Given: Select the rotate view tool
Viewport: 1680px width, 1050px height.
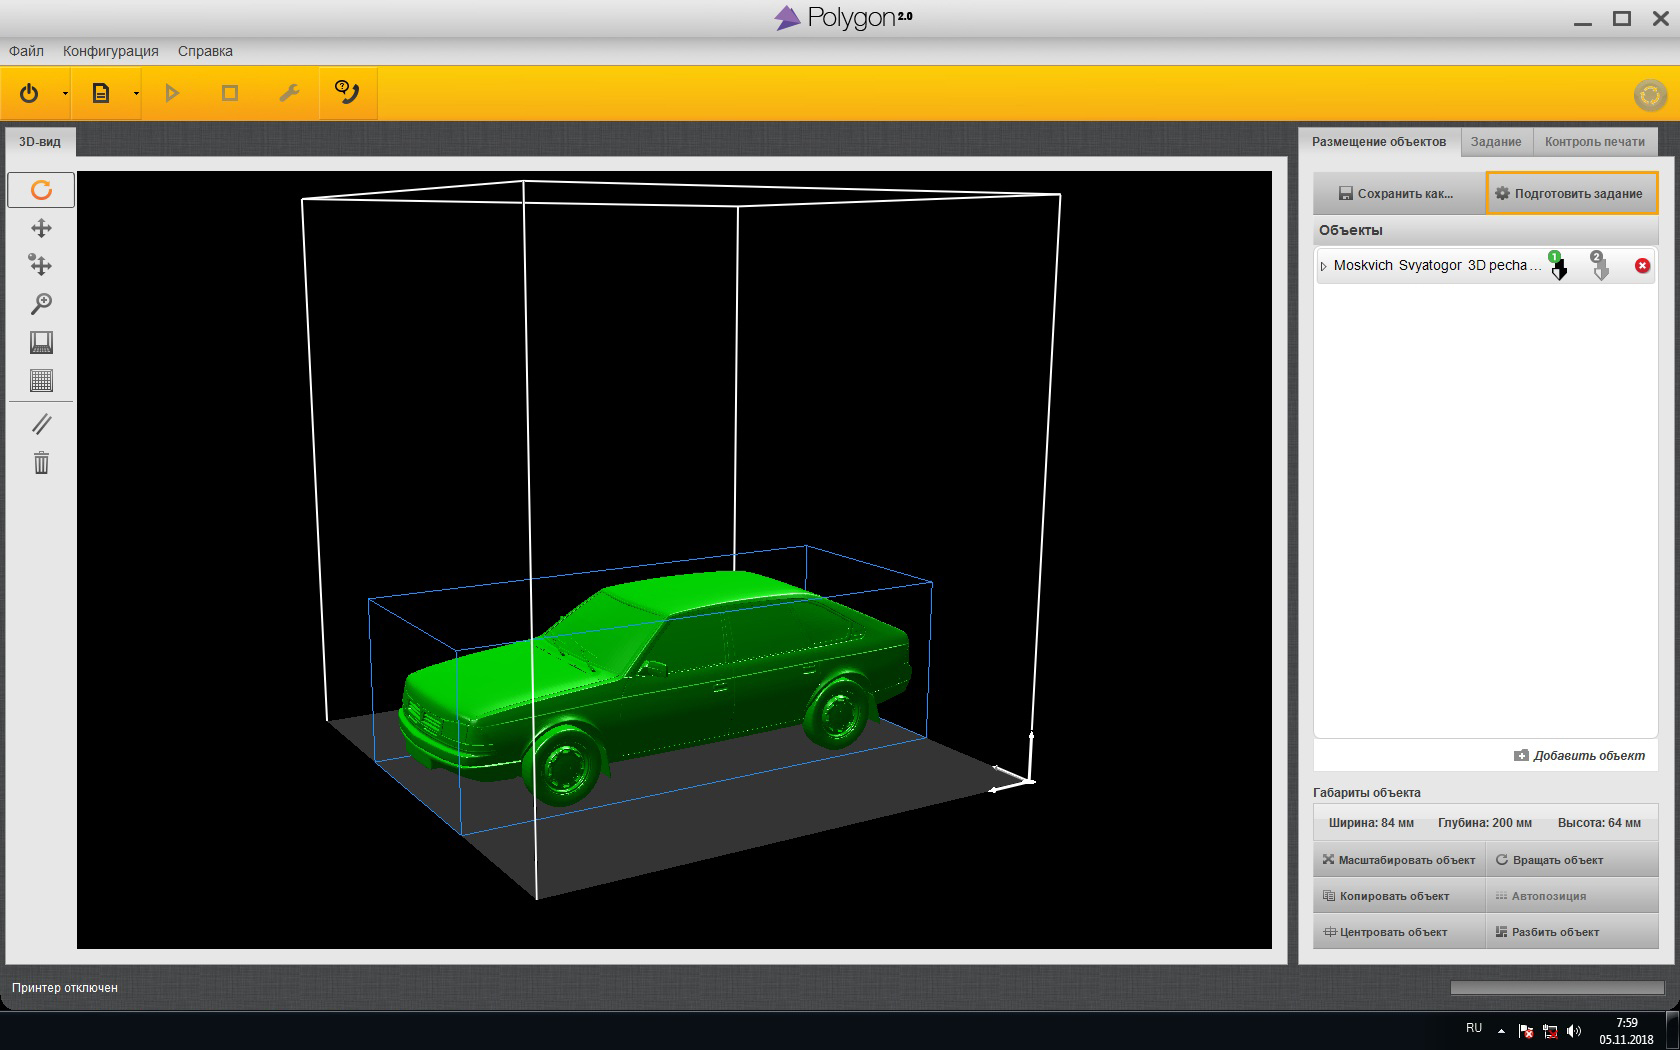Looking at the screenshot, I should tap(41, 190).
